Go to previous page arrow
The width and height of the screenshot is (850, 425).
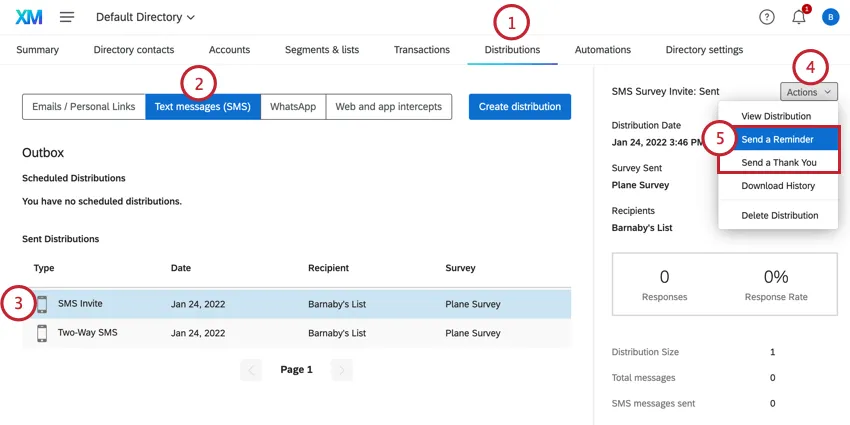pos(252,370)
